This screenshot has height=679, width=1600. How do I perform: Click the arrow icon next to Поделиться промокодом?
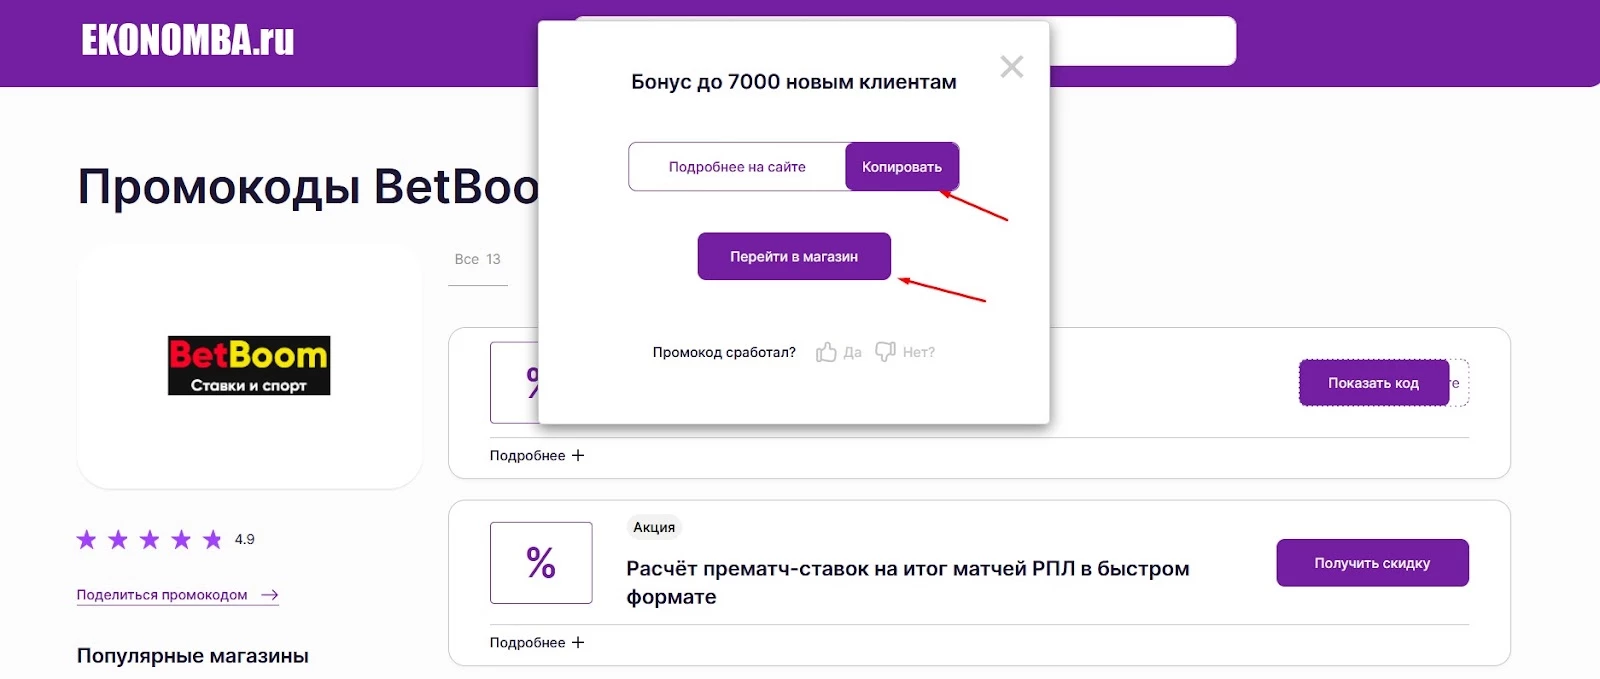tap(269, 595)
